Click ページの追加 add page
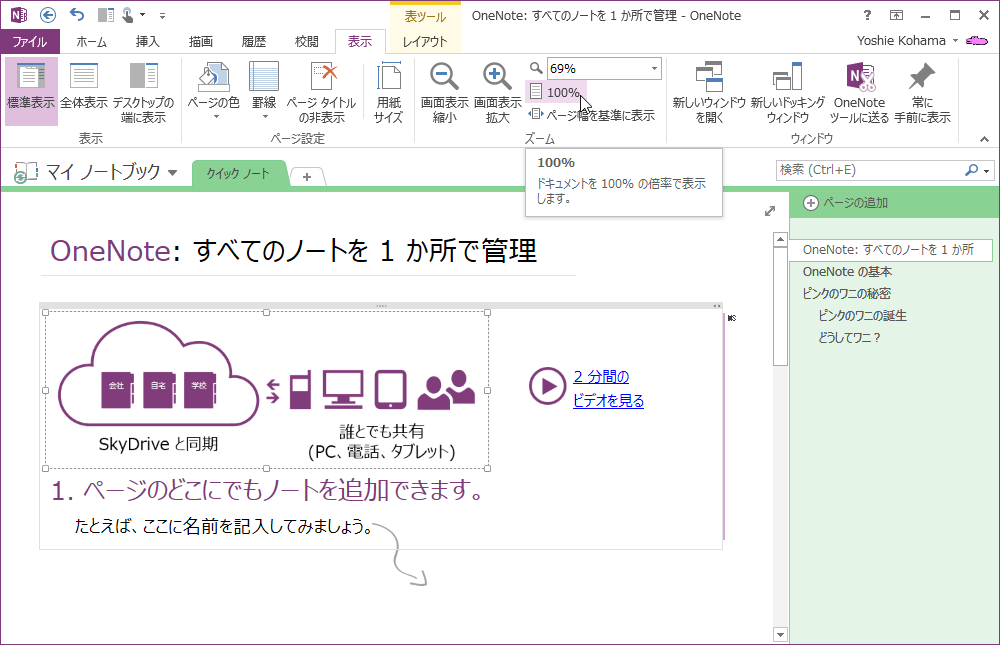The height and width of the screenshot is (645, 1000). [x=846, y=203]
